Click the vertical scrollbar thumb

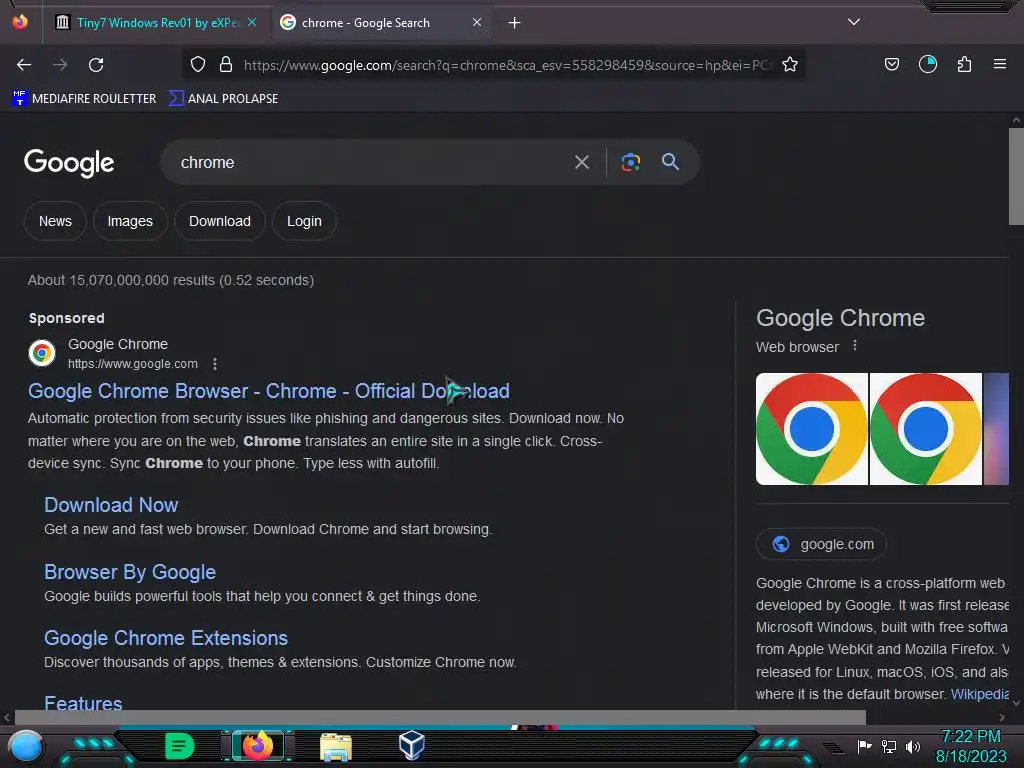point(1016,176)
